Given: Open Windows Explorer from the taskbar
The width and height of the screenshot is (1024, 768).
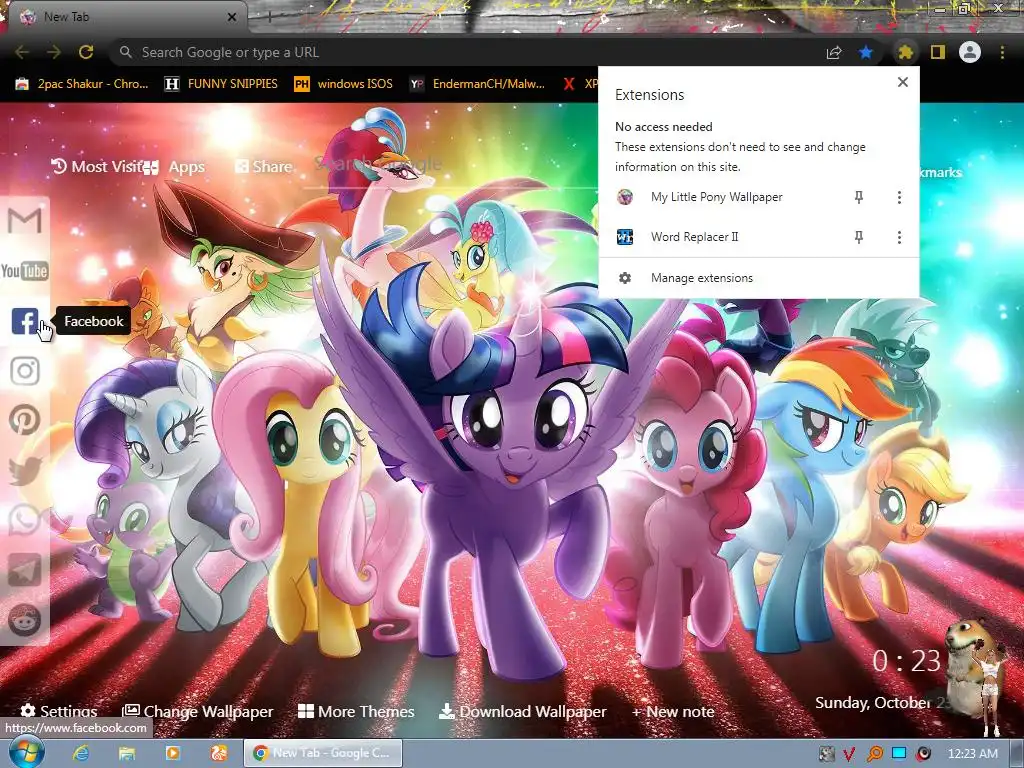Looking at the screenshot, I should pos(127,753).
